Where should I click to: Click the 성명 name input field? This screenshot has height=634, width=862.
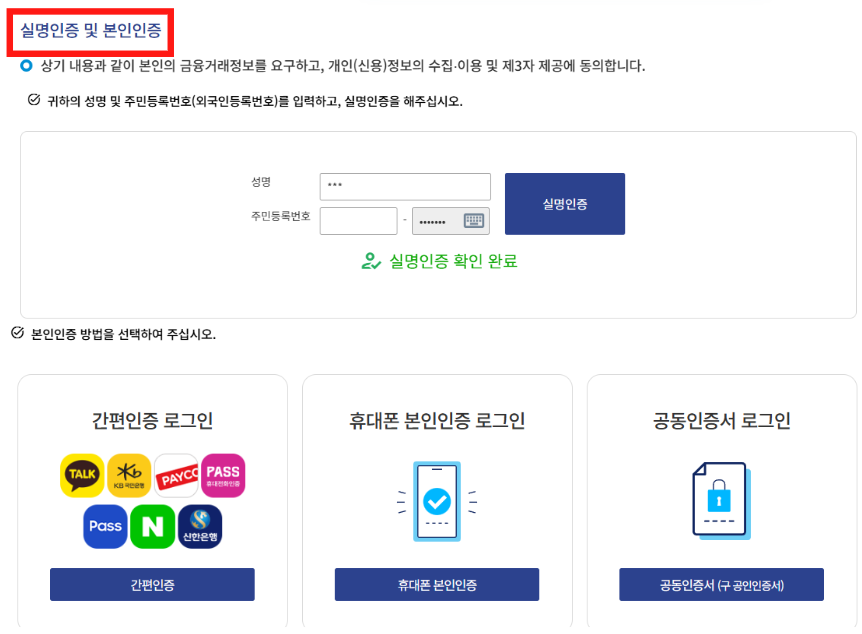tap(405, 186)
